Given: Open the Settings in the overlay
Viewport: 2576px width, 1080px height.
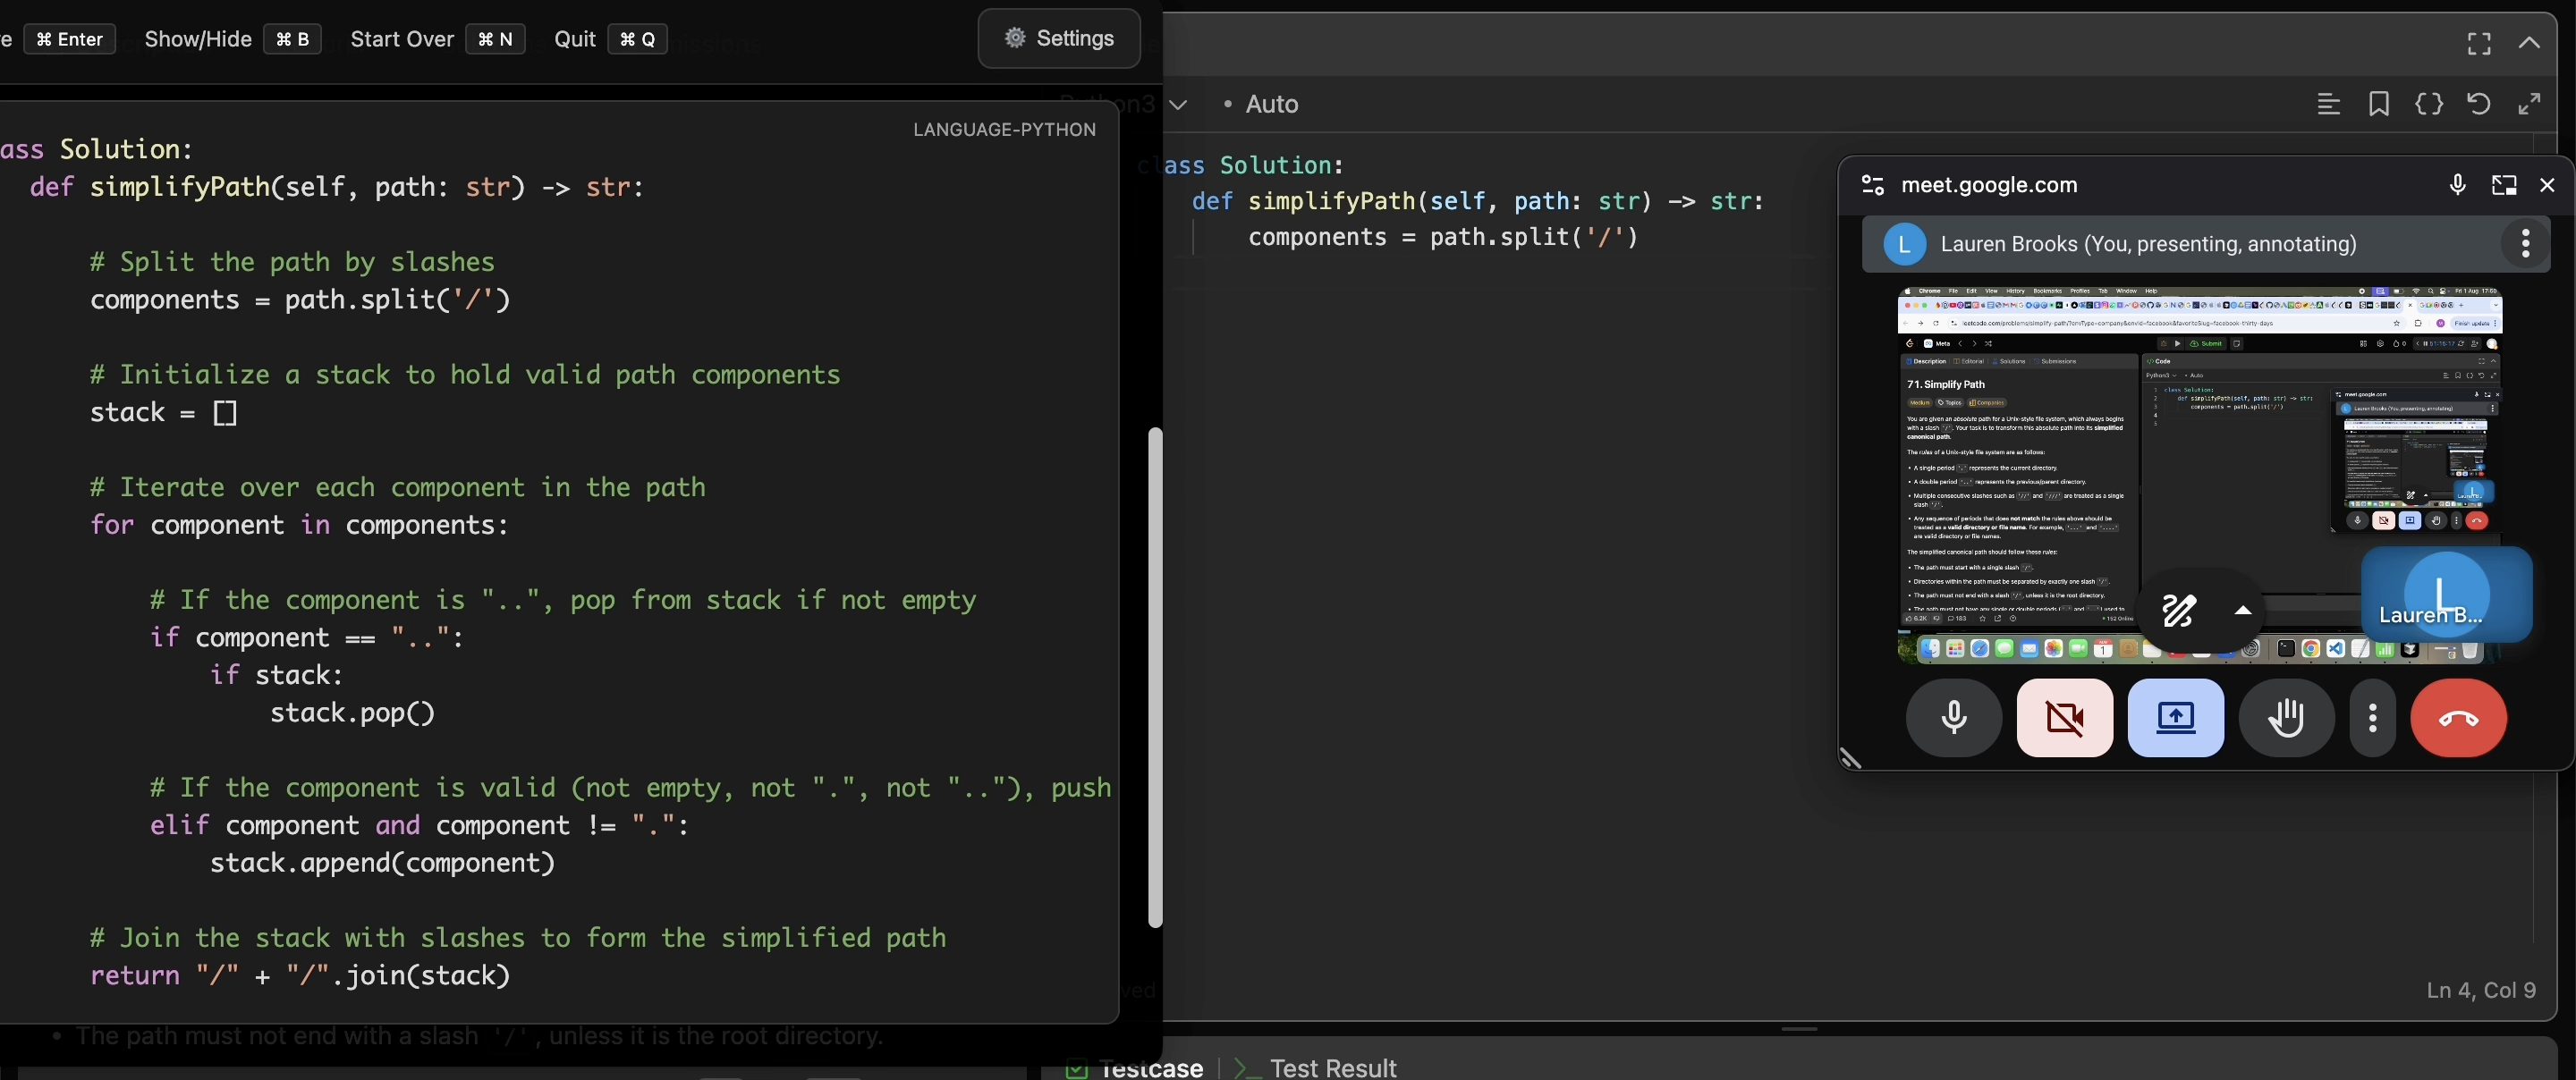Looking at the screenshot, I should (1059, 39).
